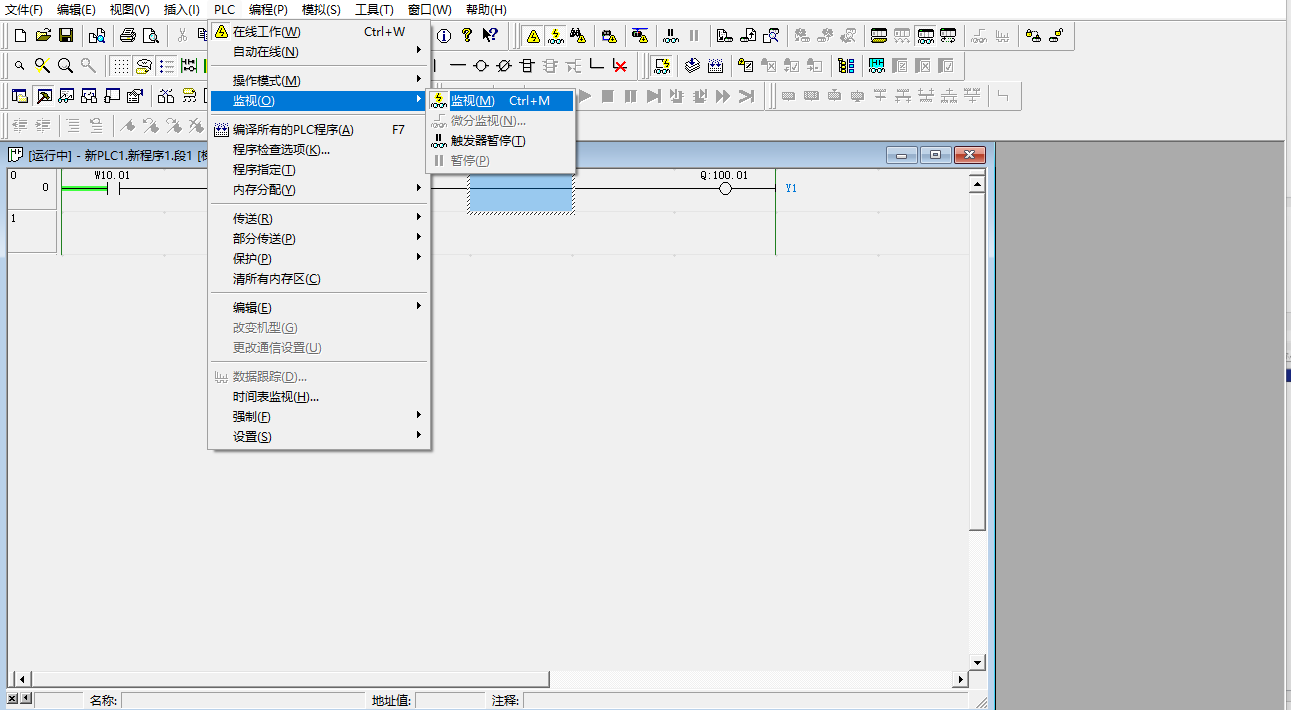The width and height of the screenshot is (1291, 710).
Task: Toggle the grid display toolbar button
Action: pos(120,66)
